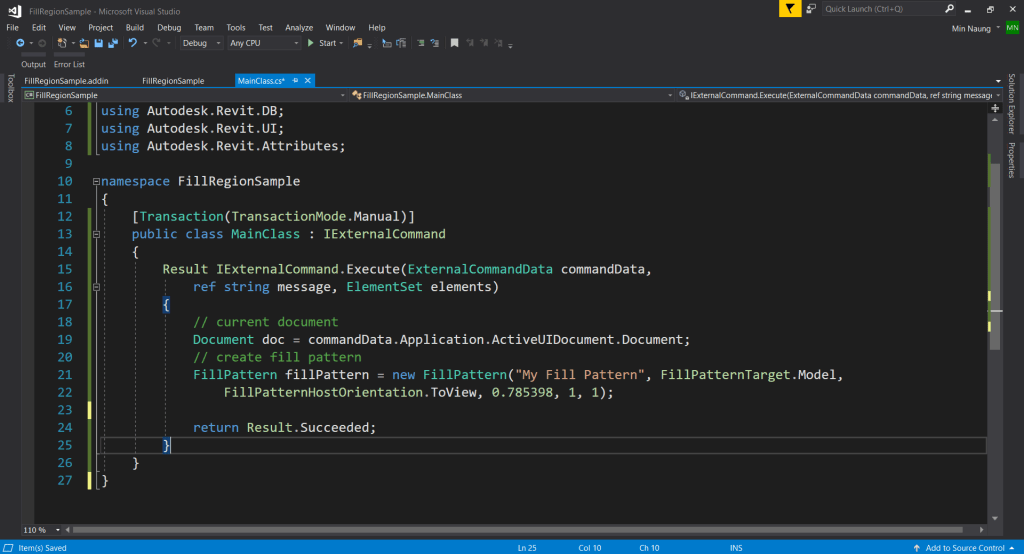The width and height of the screenshot is (1024, 554).
Task: Switch to the FillRegionSample.addin tab
Action: (66, 80)
